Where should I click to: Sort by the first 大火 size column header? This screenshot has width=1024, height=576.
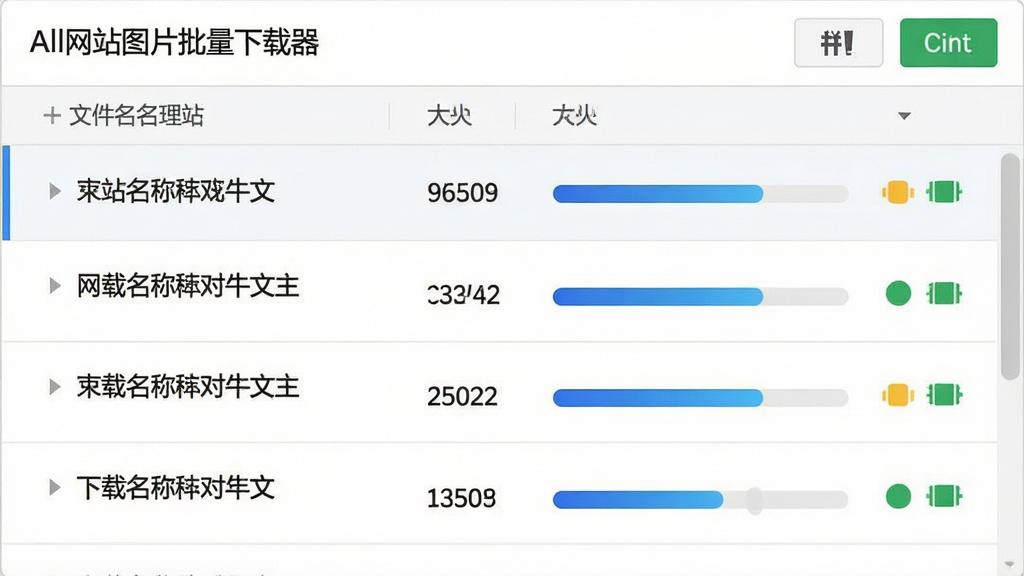click(x=449, y=116)
